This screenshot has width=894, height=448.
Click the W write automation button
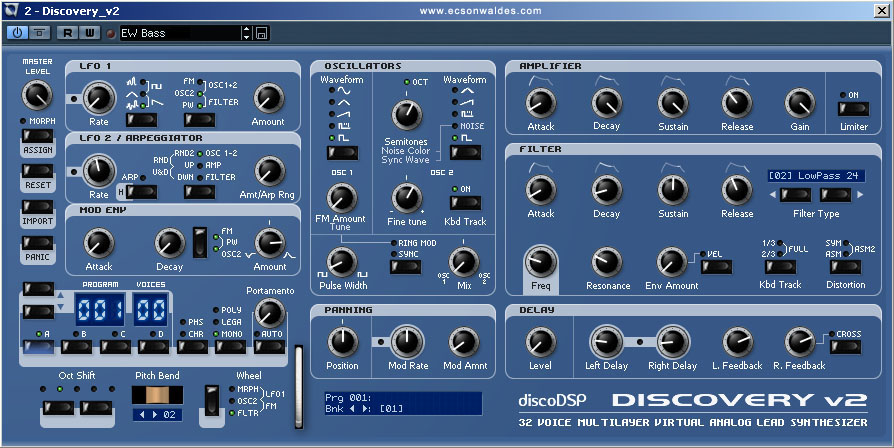[x=90, y=32]
